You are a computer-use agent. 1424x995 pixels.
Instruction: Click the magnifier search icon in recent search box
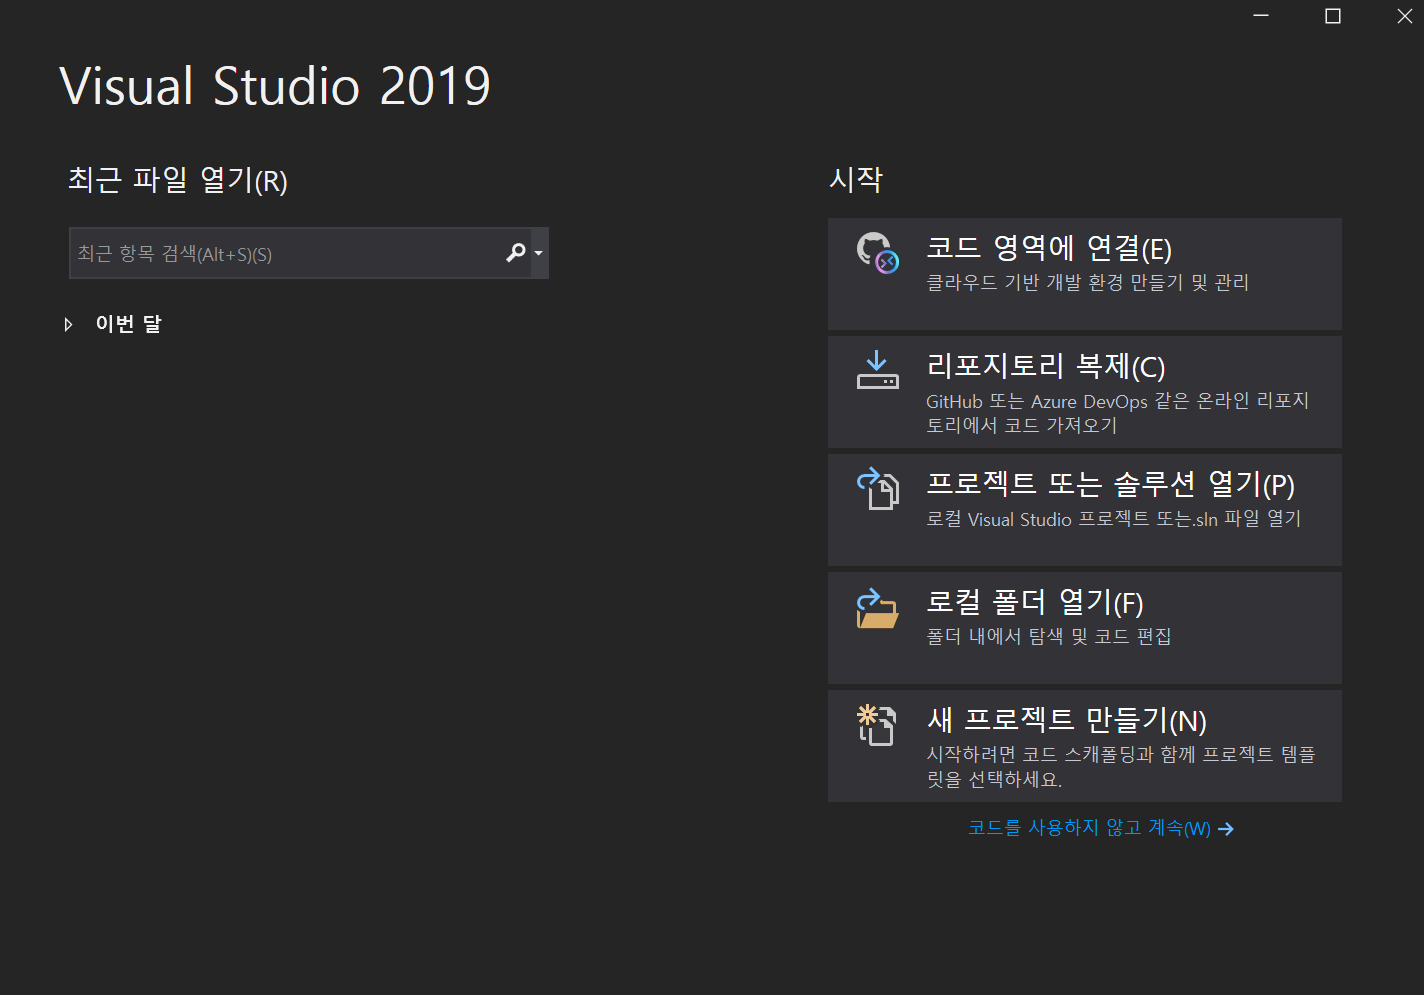pyautogui.click(x=516, y=253)
